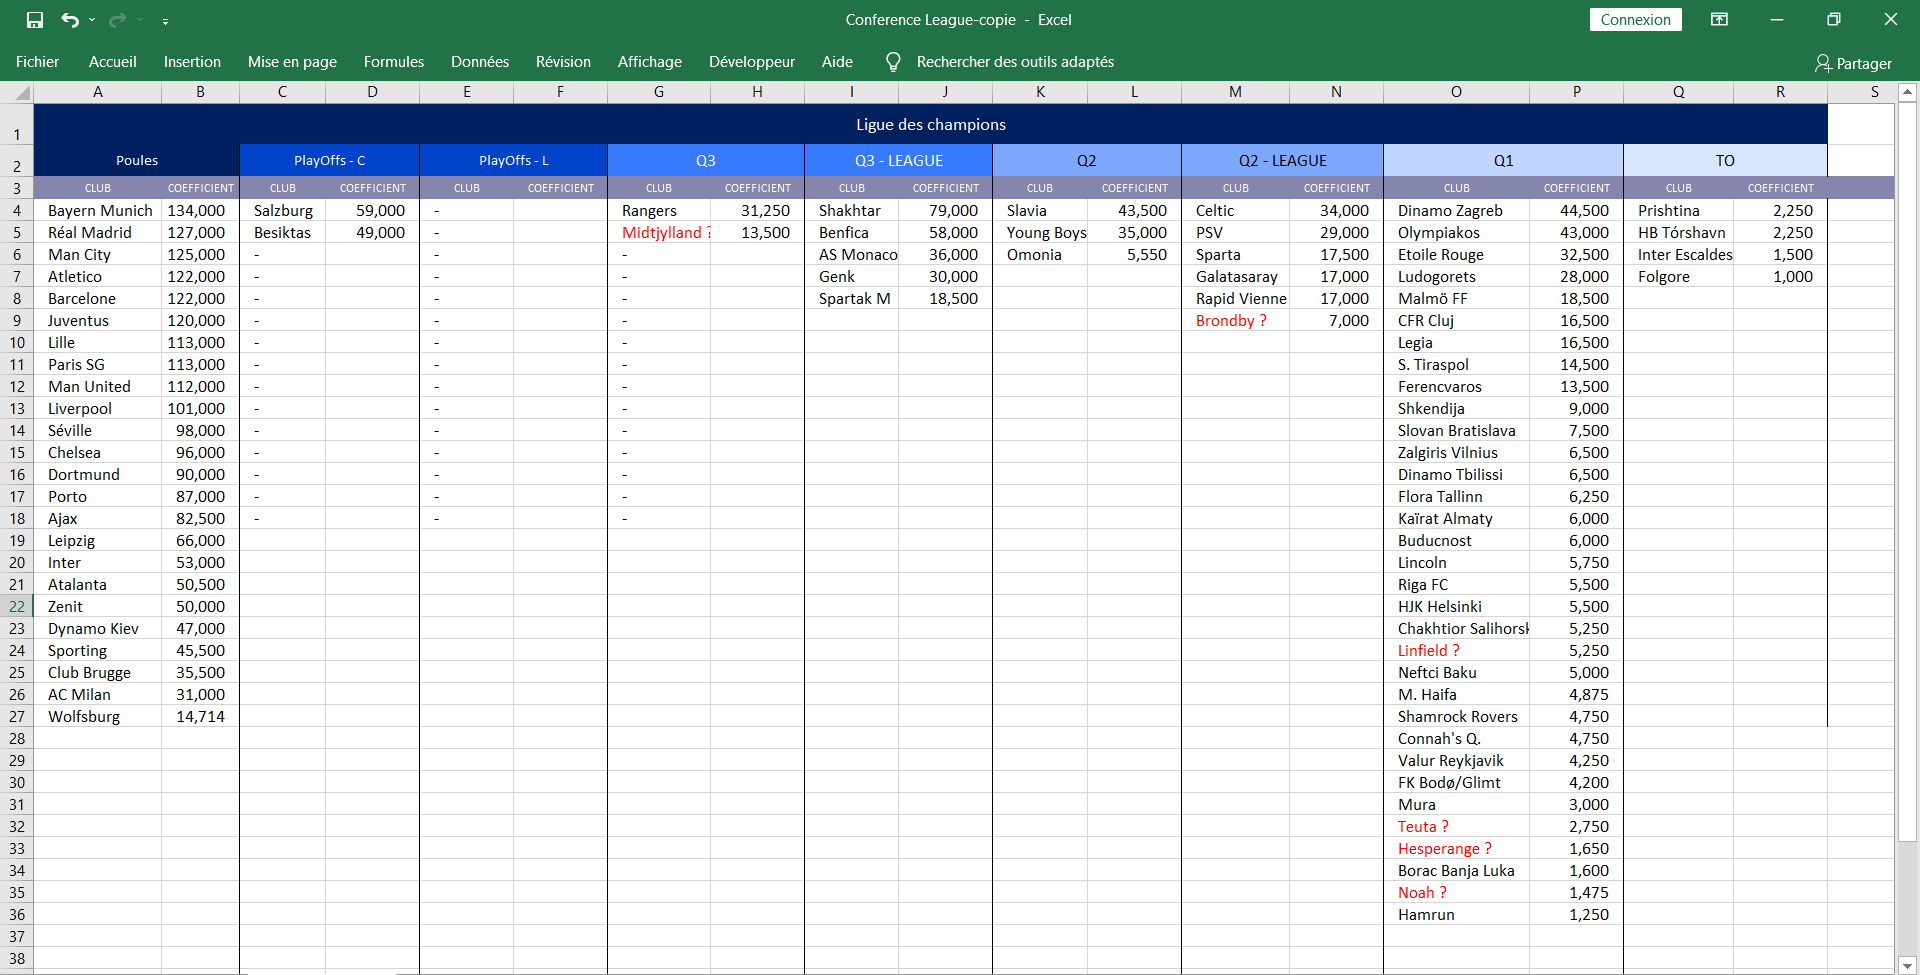Select the Réal Madrid cell
This screenshot has width=1920, height=975.
(x=98, y=233)
